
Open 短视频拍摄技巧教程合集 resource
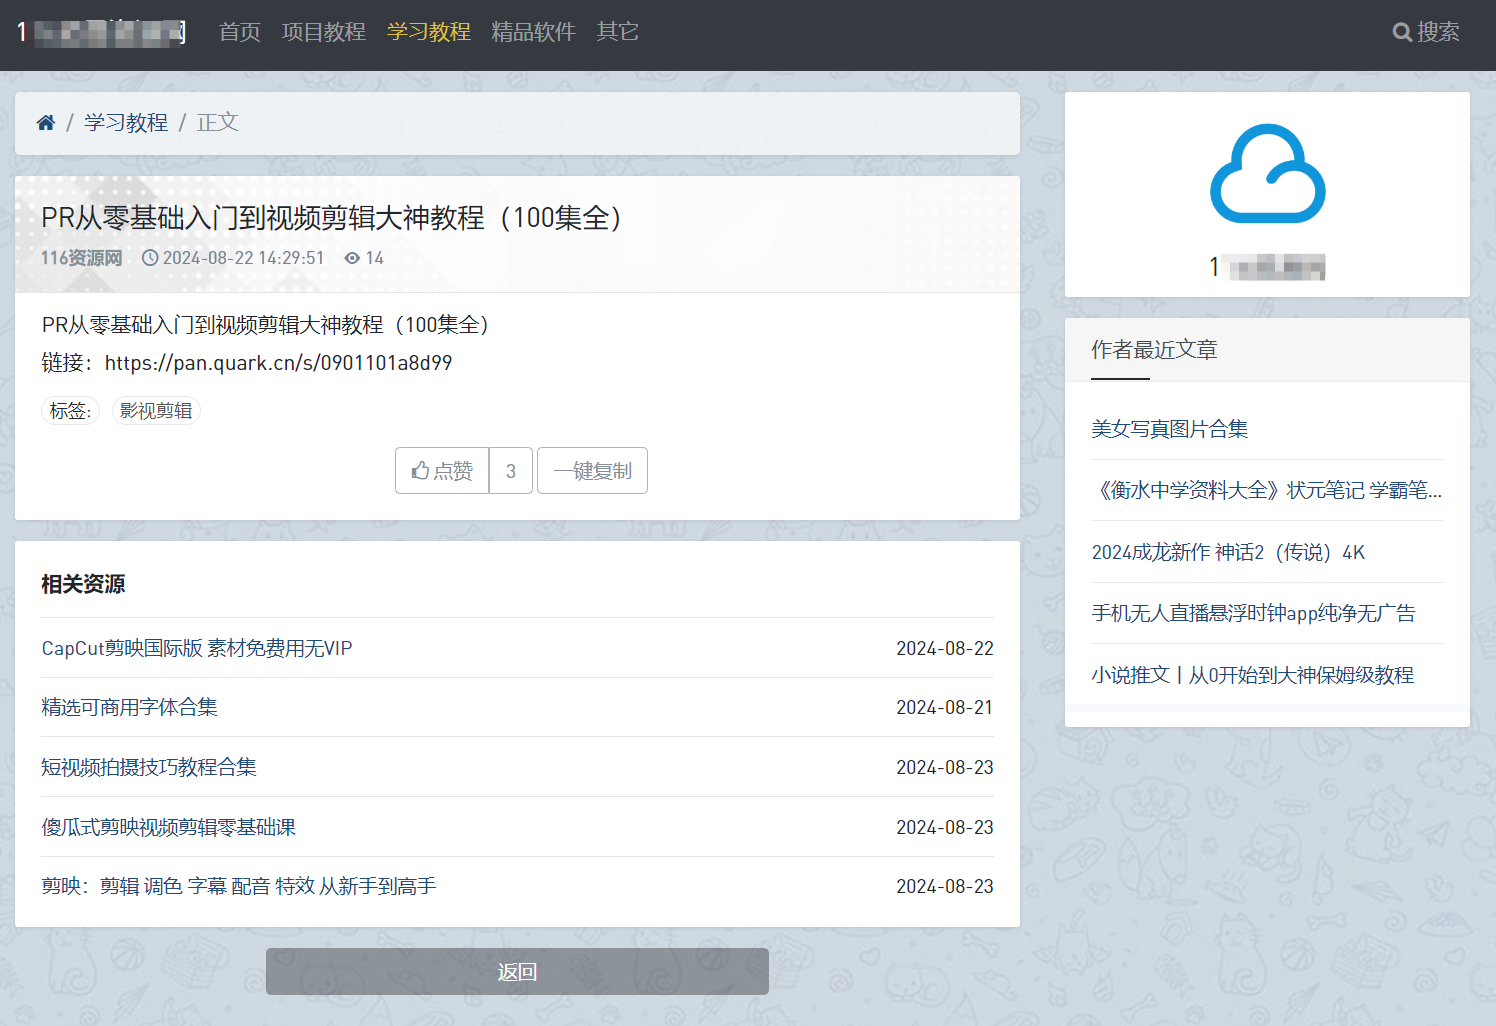click(149, 767)
